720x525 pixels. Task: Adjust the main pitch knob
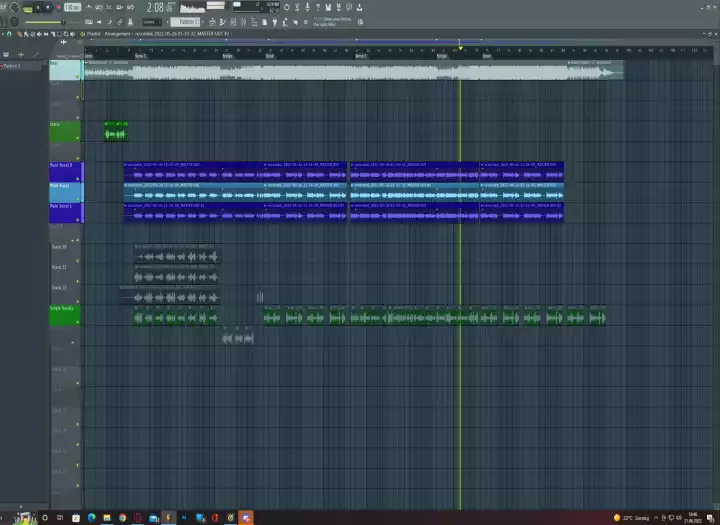tap(14, 22)
